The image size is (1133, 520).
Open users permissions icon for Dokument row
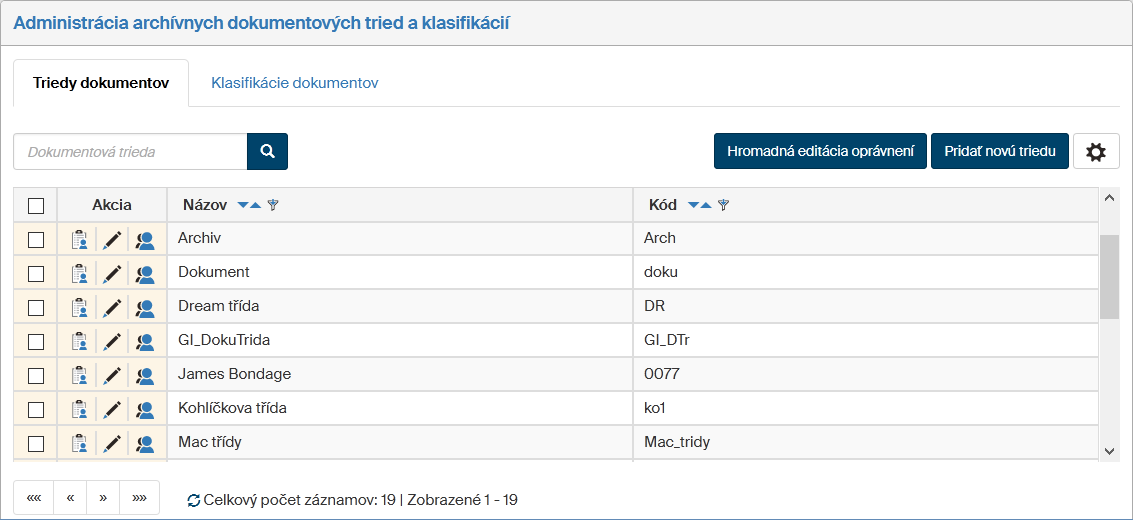145,274
